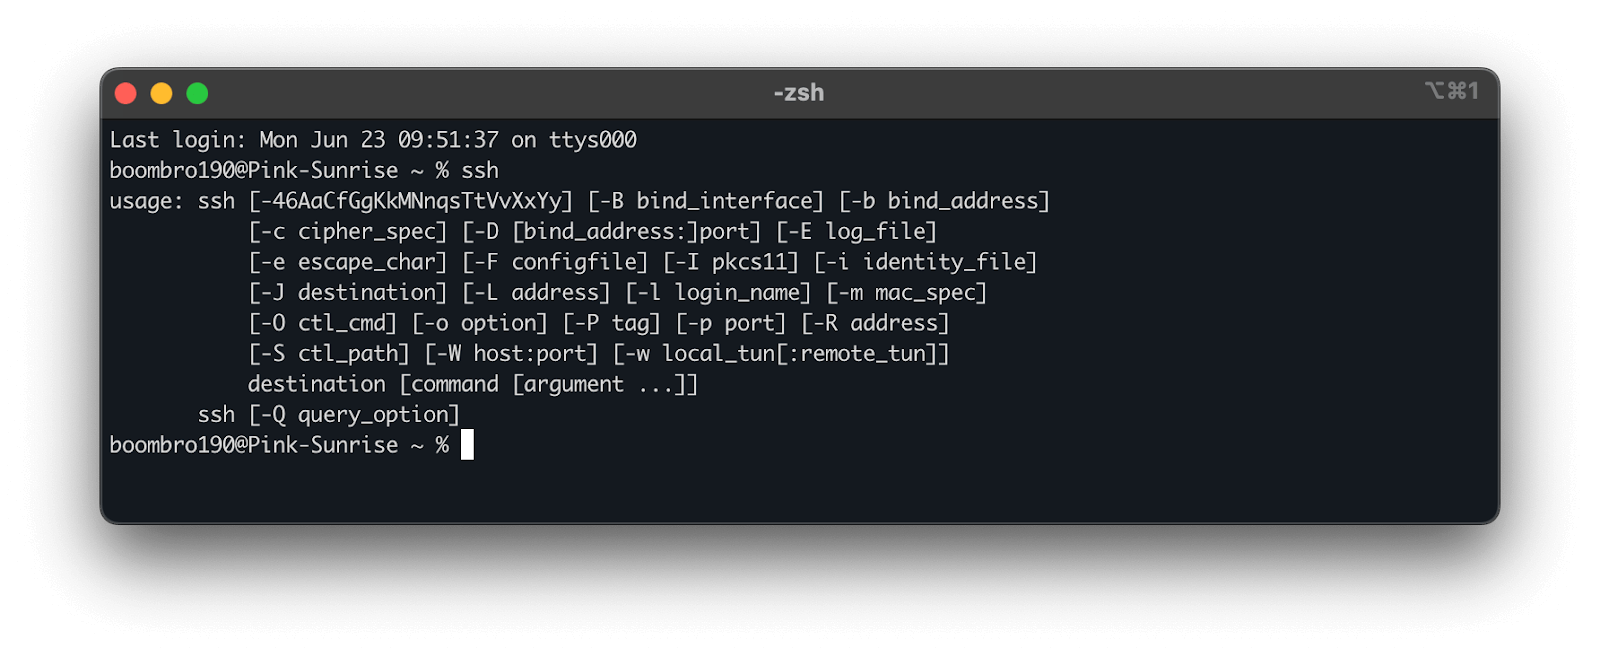Click the yellow minimize traffic light
1600x657 pixels.
[161, 92]
